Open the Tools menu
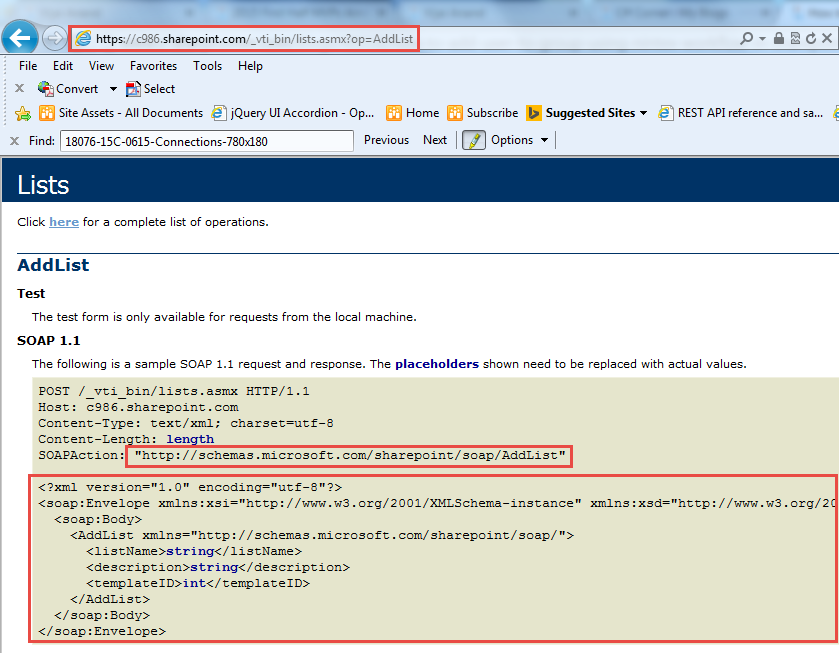The height and width of the screenshot is (653, 839). pyautogui.click(x=208, y=66)
